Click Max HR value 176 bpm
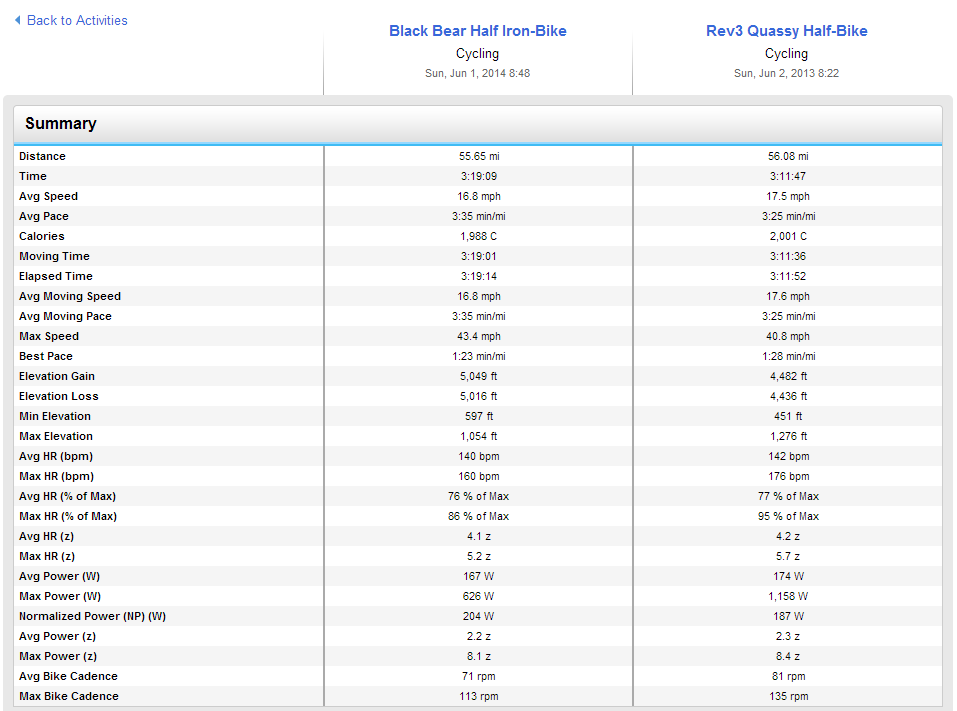Screen dimensions: 957x711 [788, 477]
